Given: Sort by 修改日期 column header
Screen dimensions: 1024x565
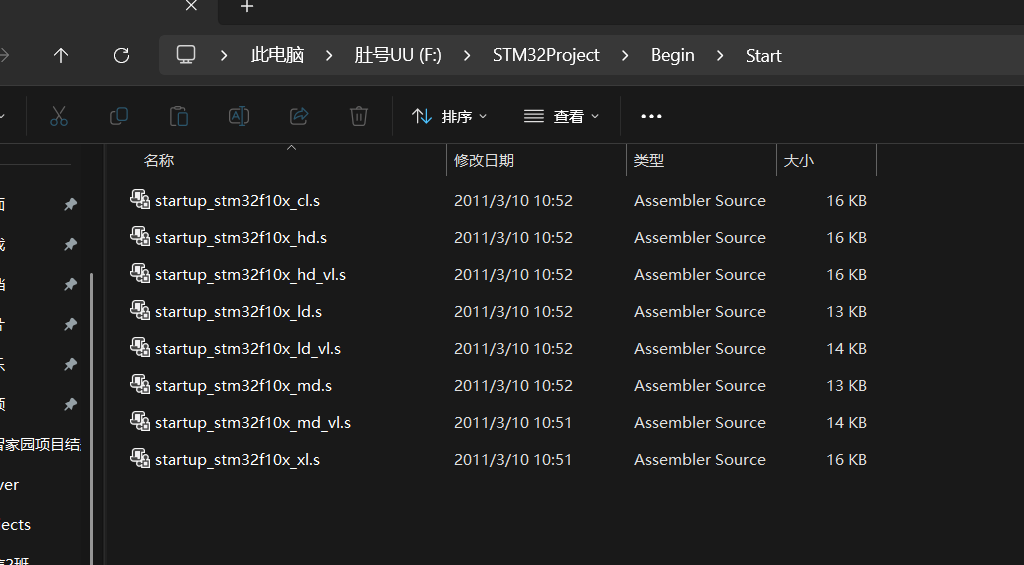Looking at the screenshot, I should pyautogui.click(x=484, y=161).
